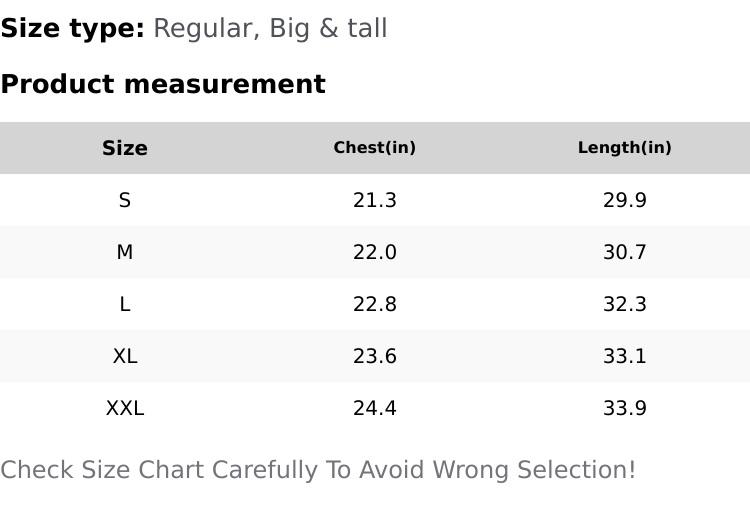The image size is (750, 506).
Task: Click the Length(in) column header
Action: pos(625,148)
